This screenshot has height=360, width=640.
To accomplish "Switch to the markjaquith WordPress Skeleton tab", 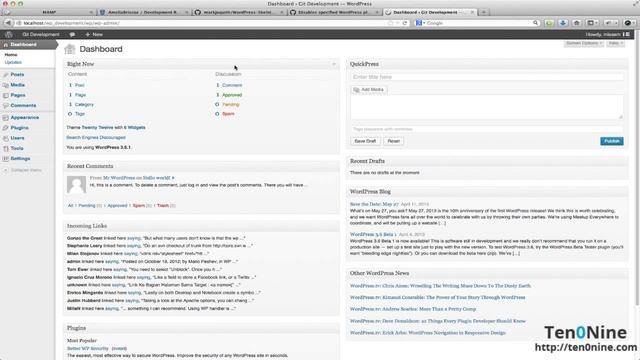I will (239, 12).
